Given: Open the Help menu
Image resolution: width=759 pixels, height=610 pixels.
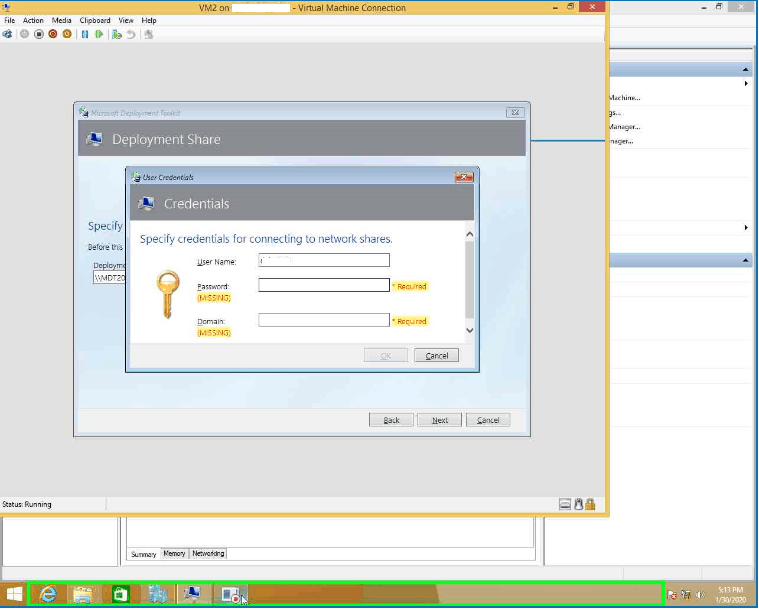Looking at the screenshot, I should coord(149,20).
